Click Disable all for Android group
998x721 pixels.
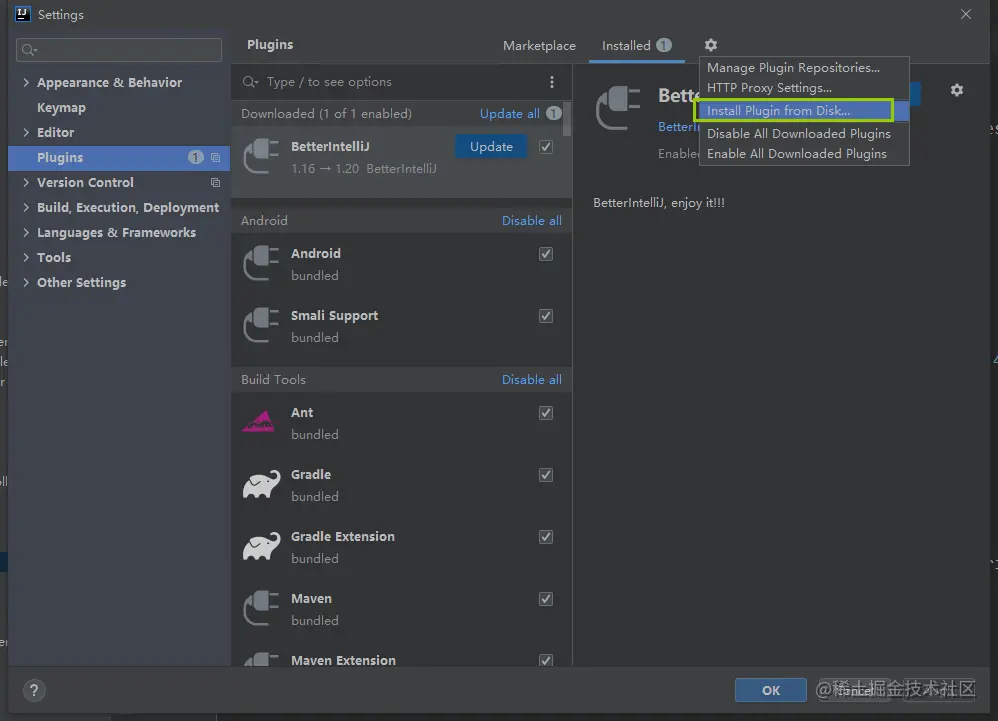coord(531,221)
